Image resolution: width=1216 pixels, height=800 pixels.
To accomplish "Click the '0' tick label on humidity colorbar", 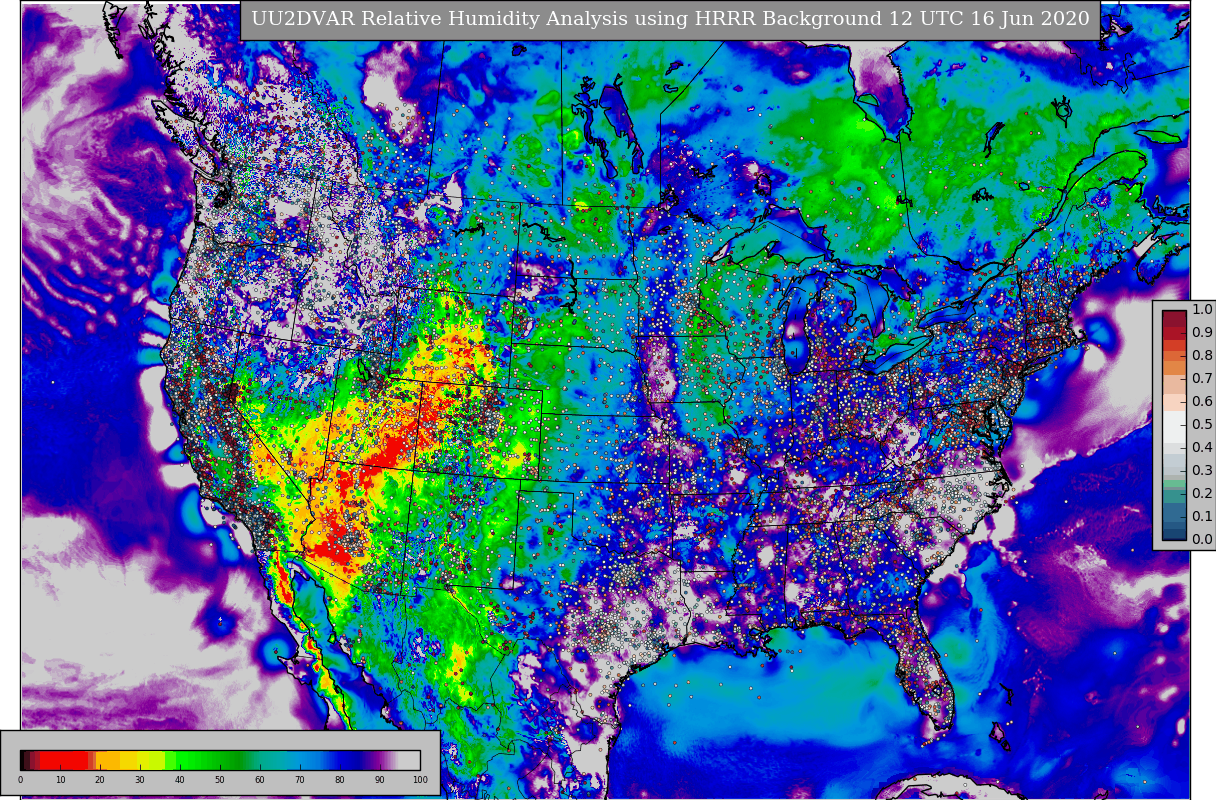I will click(x=20, y=779).
